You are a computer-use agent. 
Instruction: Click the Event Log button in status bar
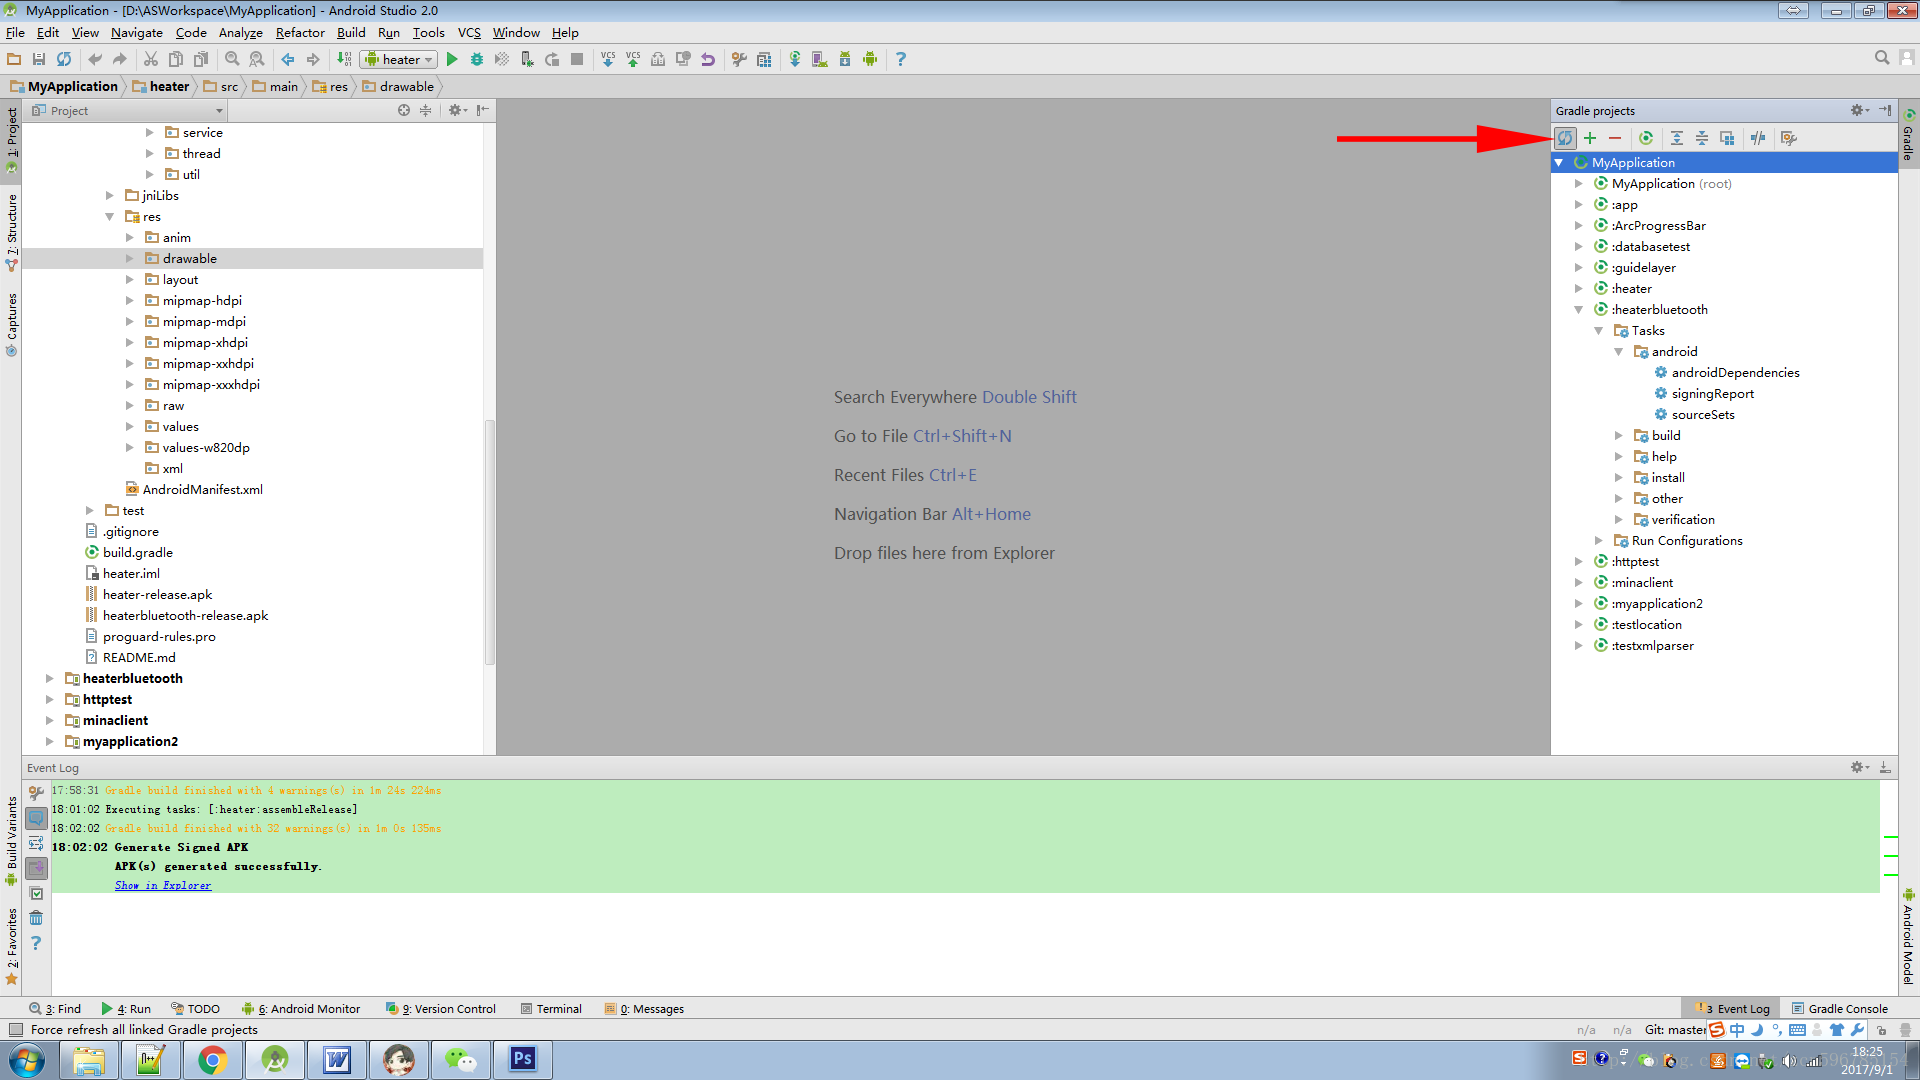click(x=1732, y=1008)
